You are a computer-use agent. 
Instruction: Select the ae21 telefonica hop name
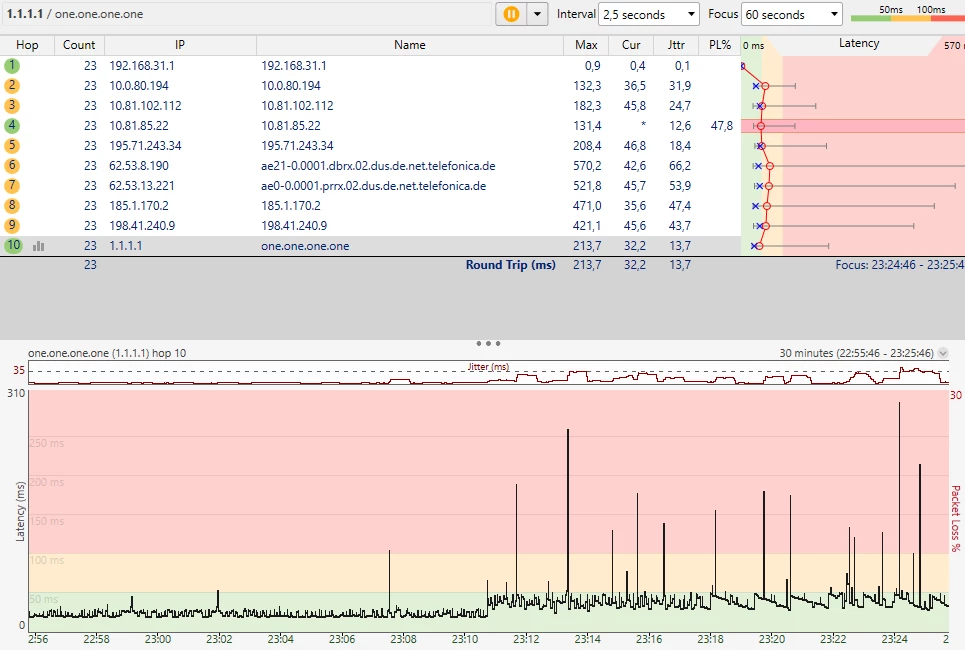[x=378, y=165]
